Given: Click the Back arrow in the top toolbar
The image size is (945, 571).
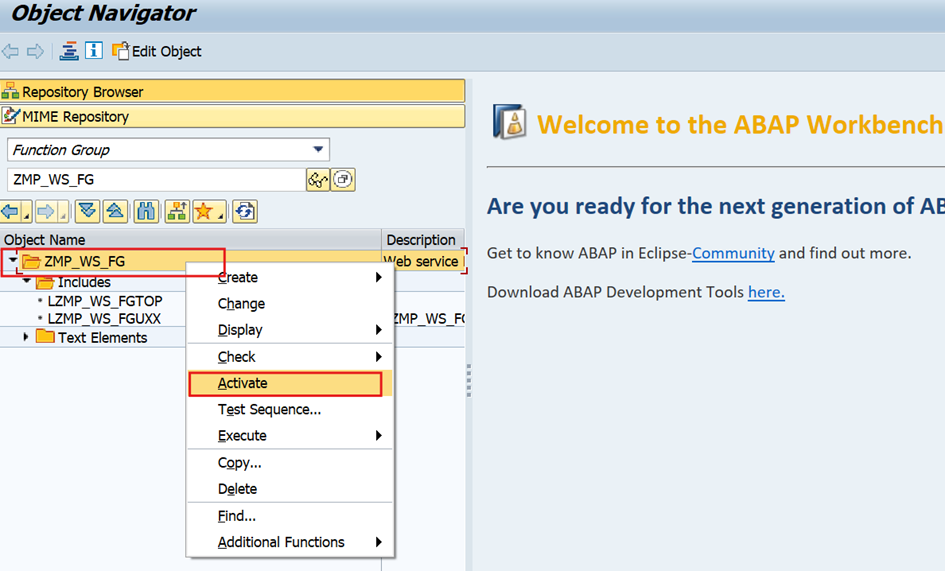Looking at the screenshot, I should click(x=10, y=51).
